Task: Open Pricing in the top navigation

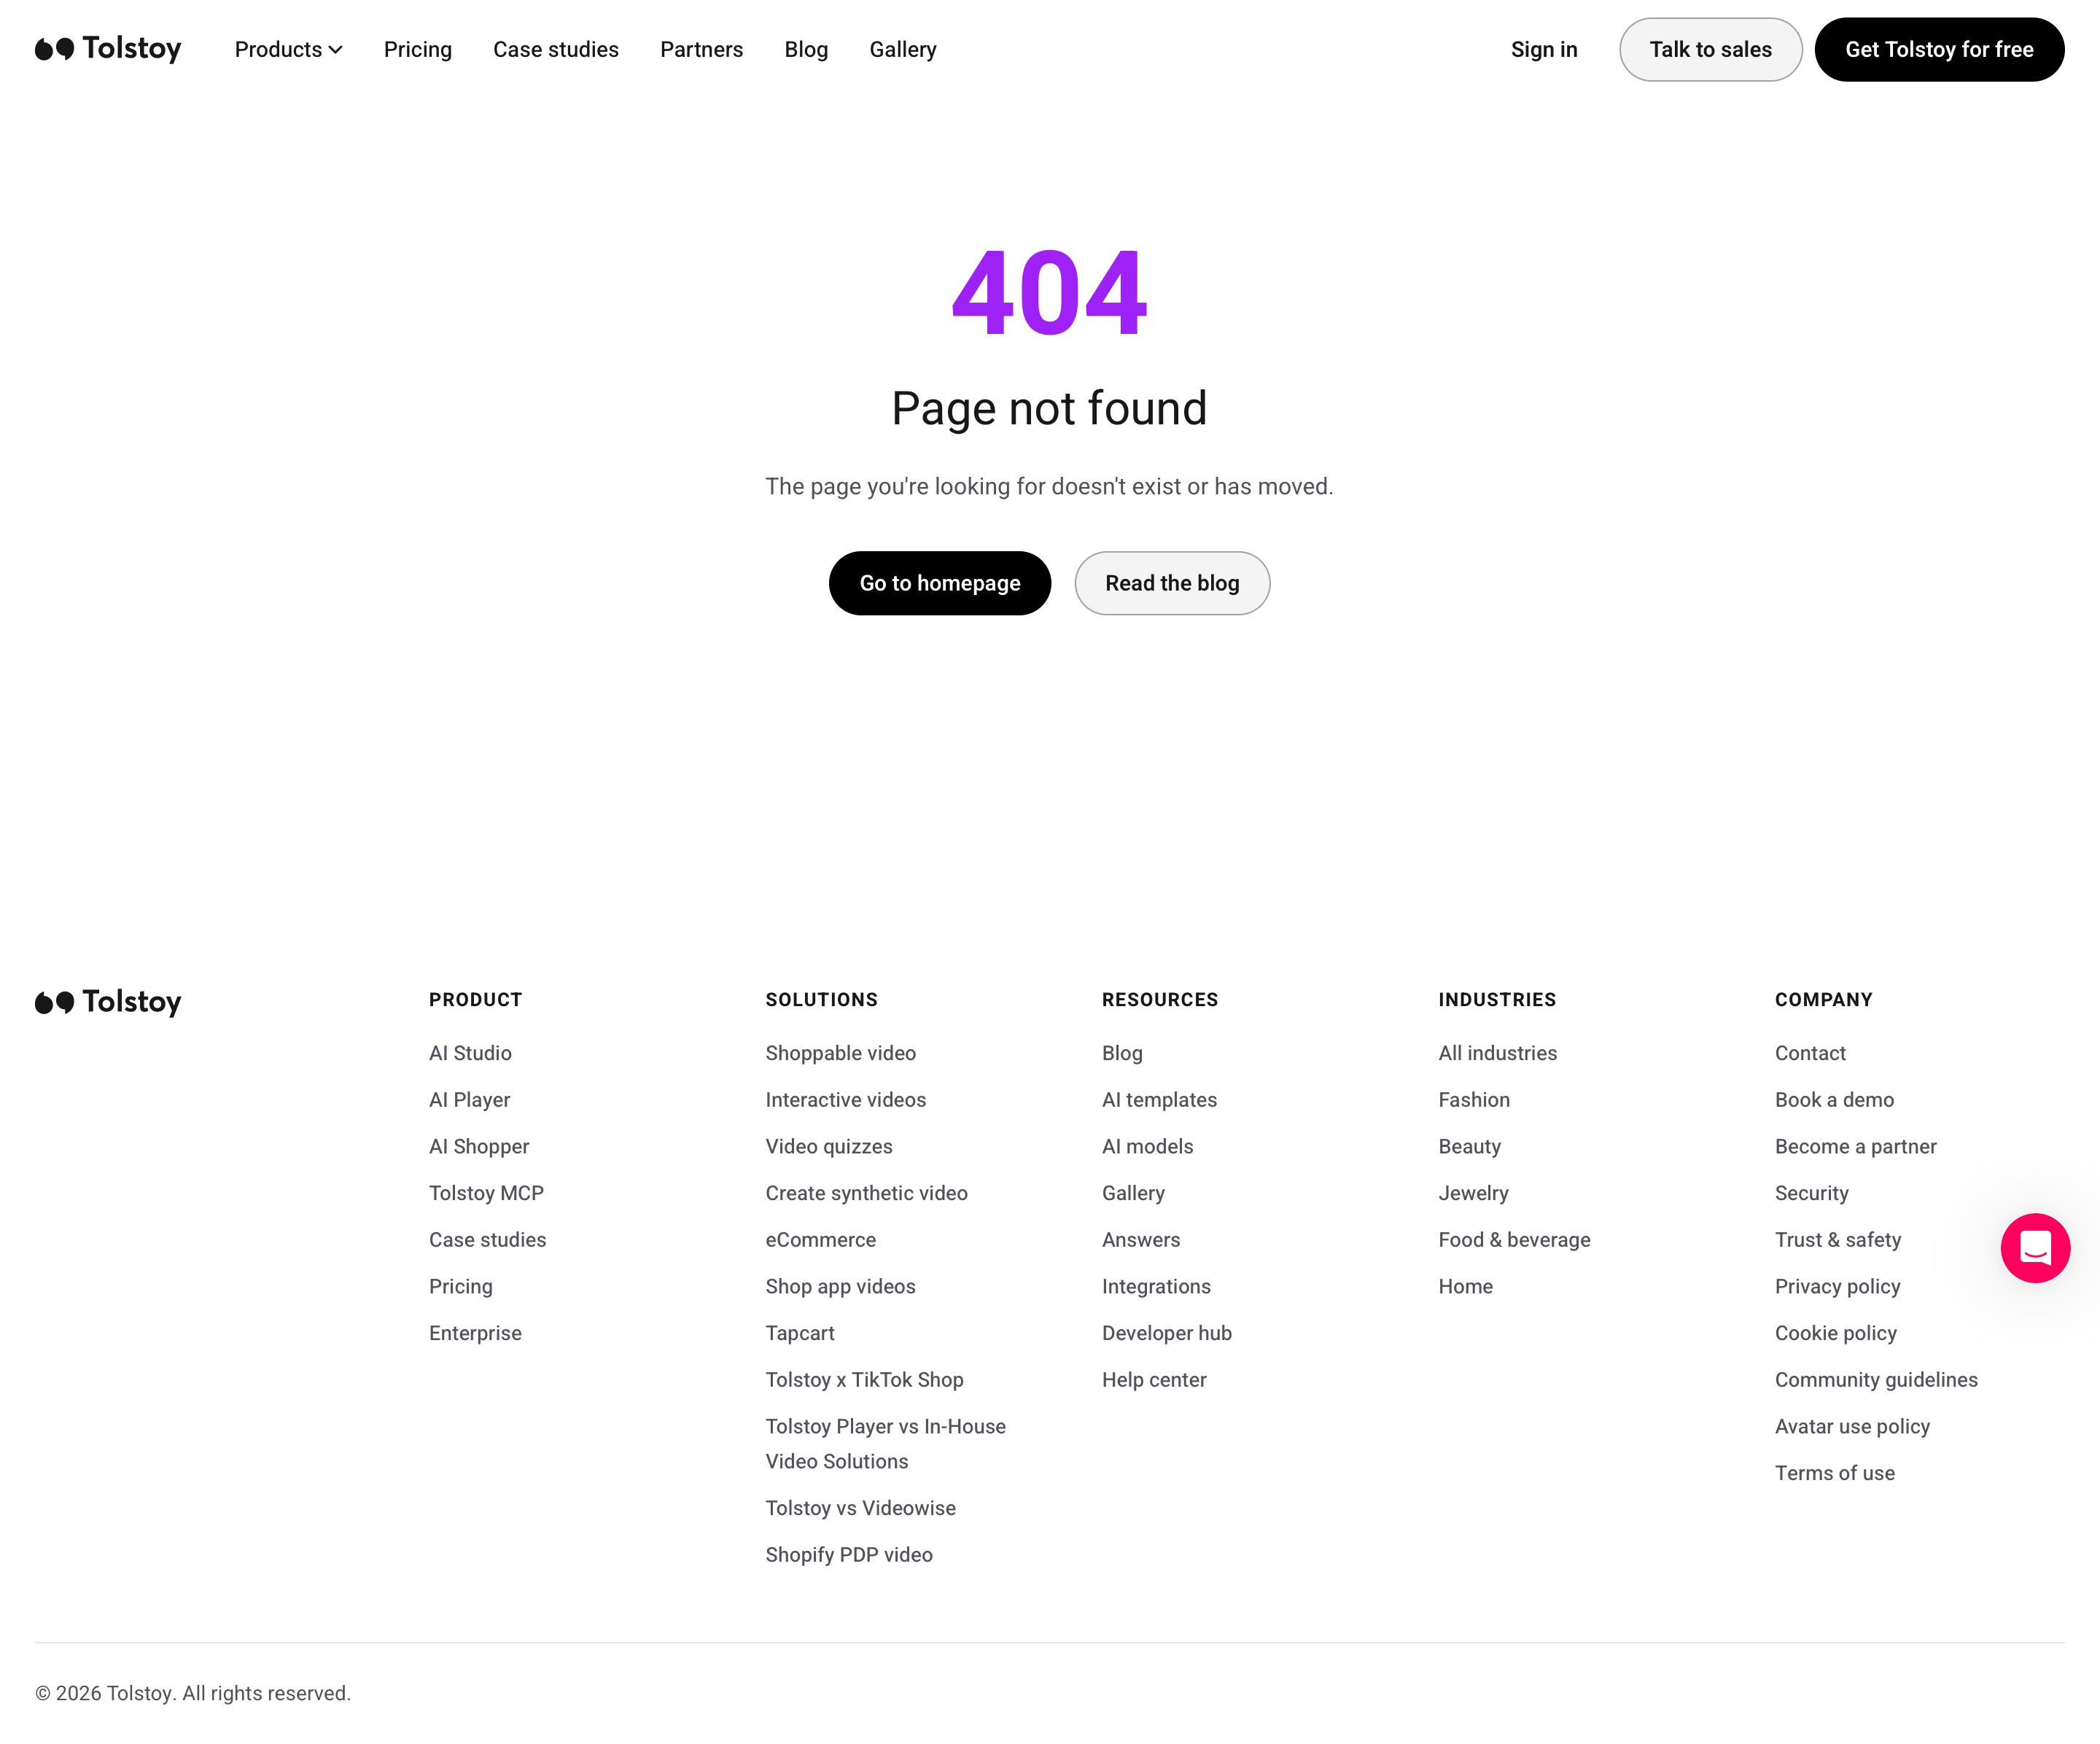Action: (418, 49)
